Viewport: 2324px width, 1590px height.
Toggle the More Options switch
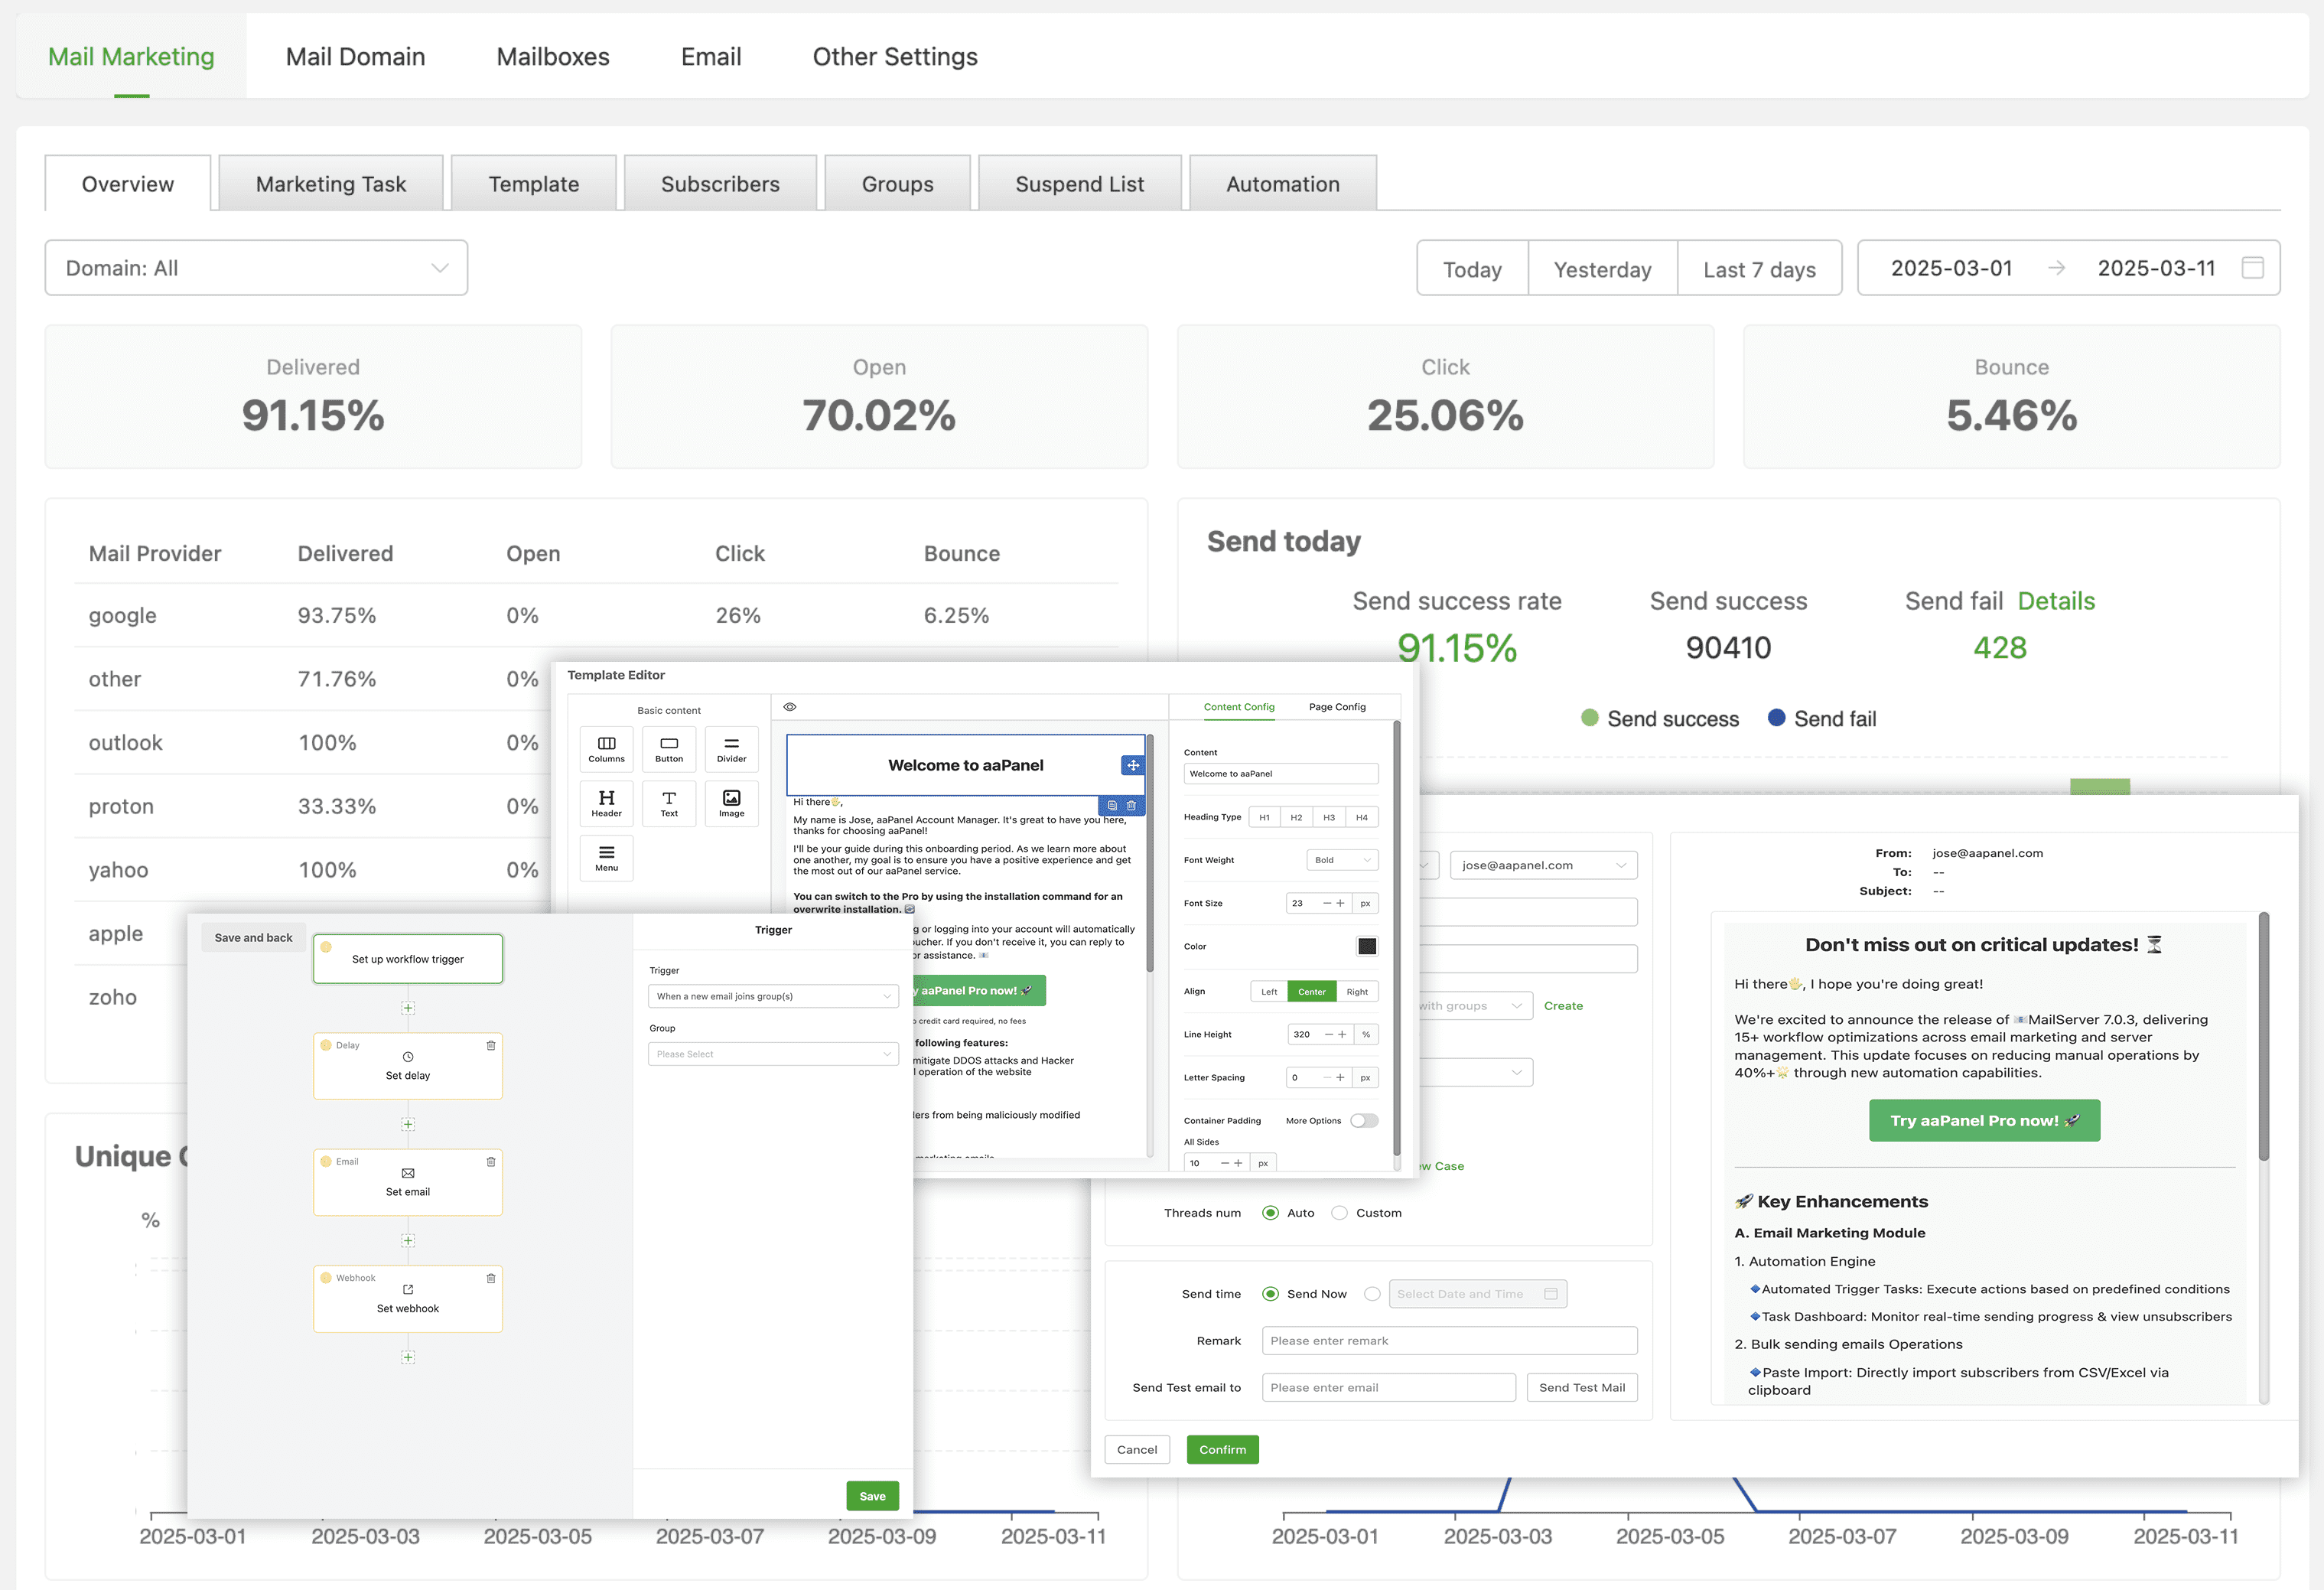click(1364, 1121)
